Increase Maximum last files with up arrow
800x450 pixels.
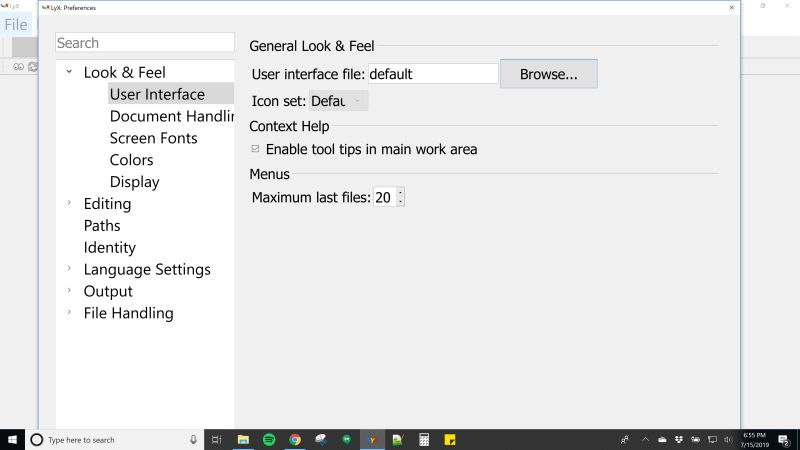(401, 193)
